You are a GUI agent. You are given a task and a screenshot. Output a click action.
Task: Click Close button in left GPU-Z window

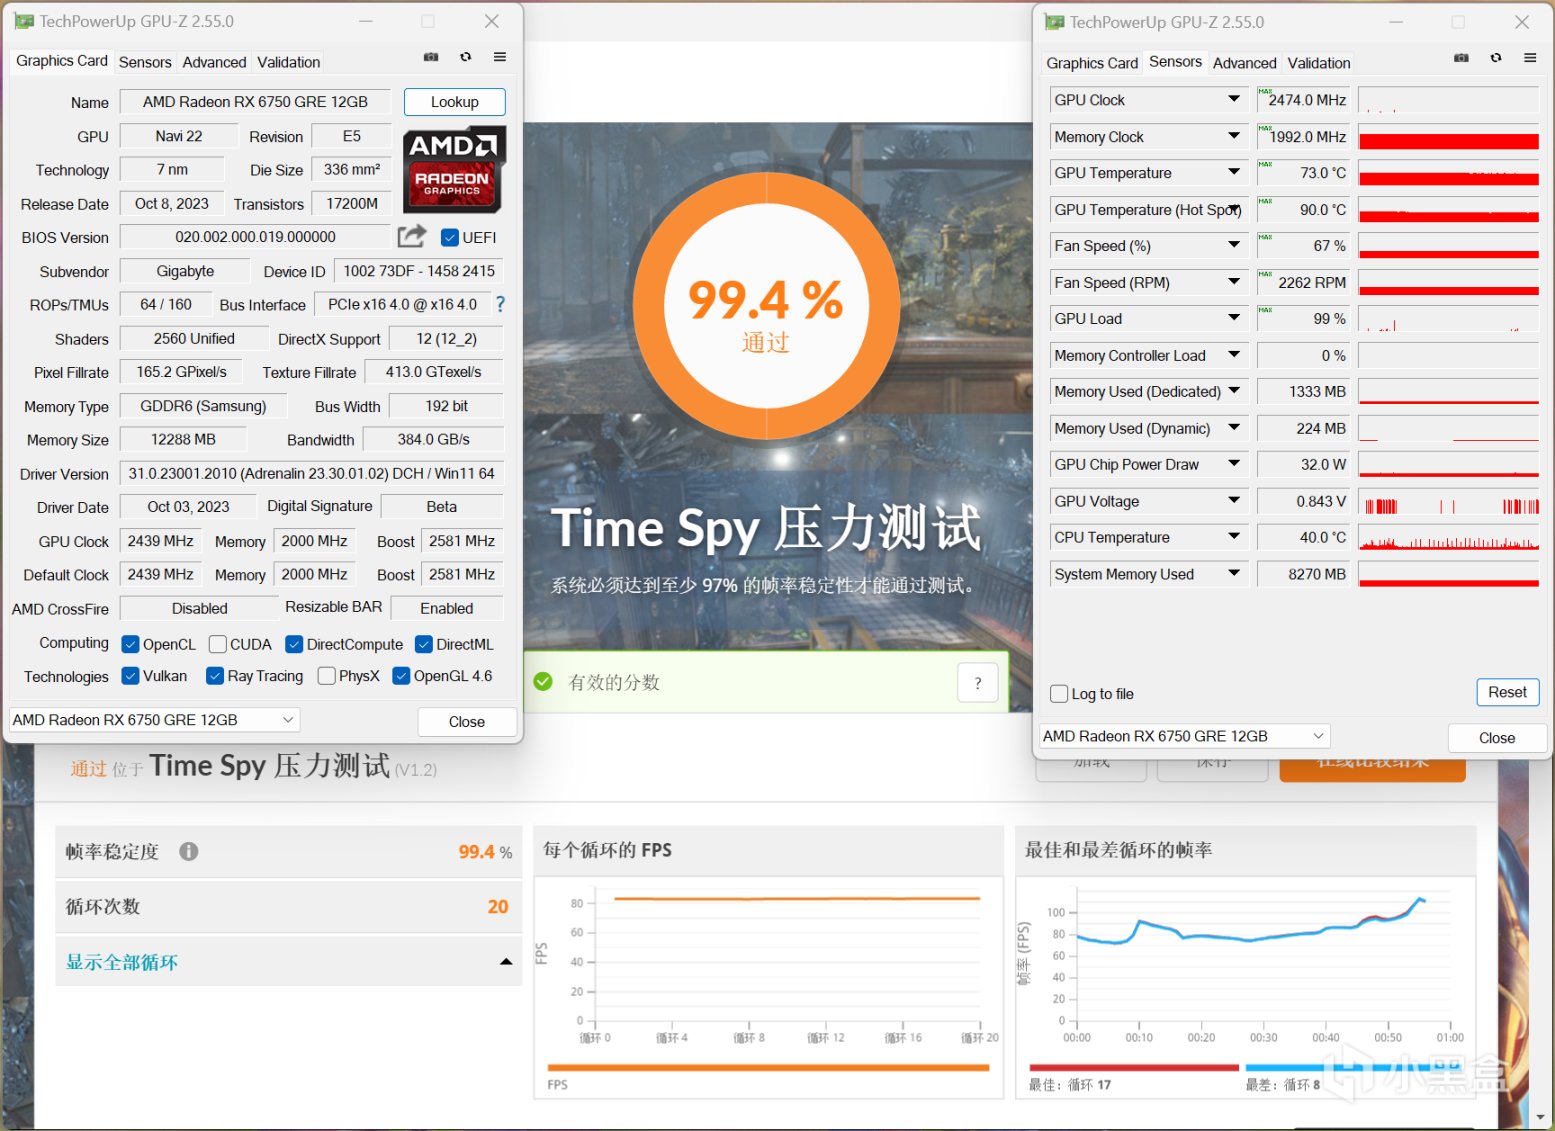467,722
